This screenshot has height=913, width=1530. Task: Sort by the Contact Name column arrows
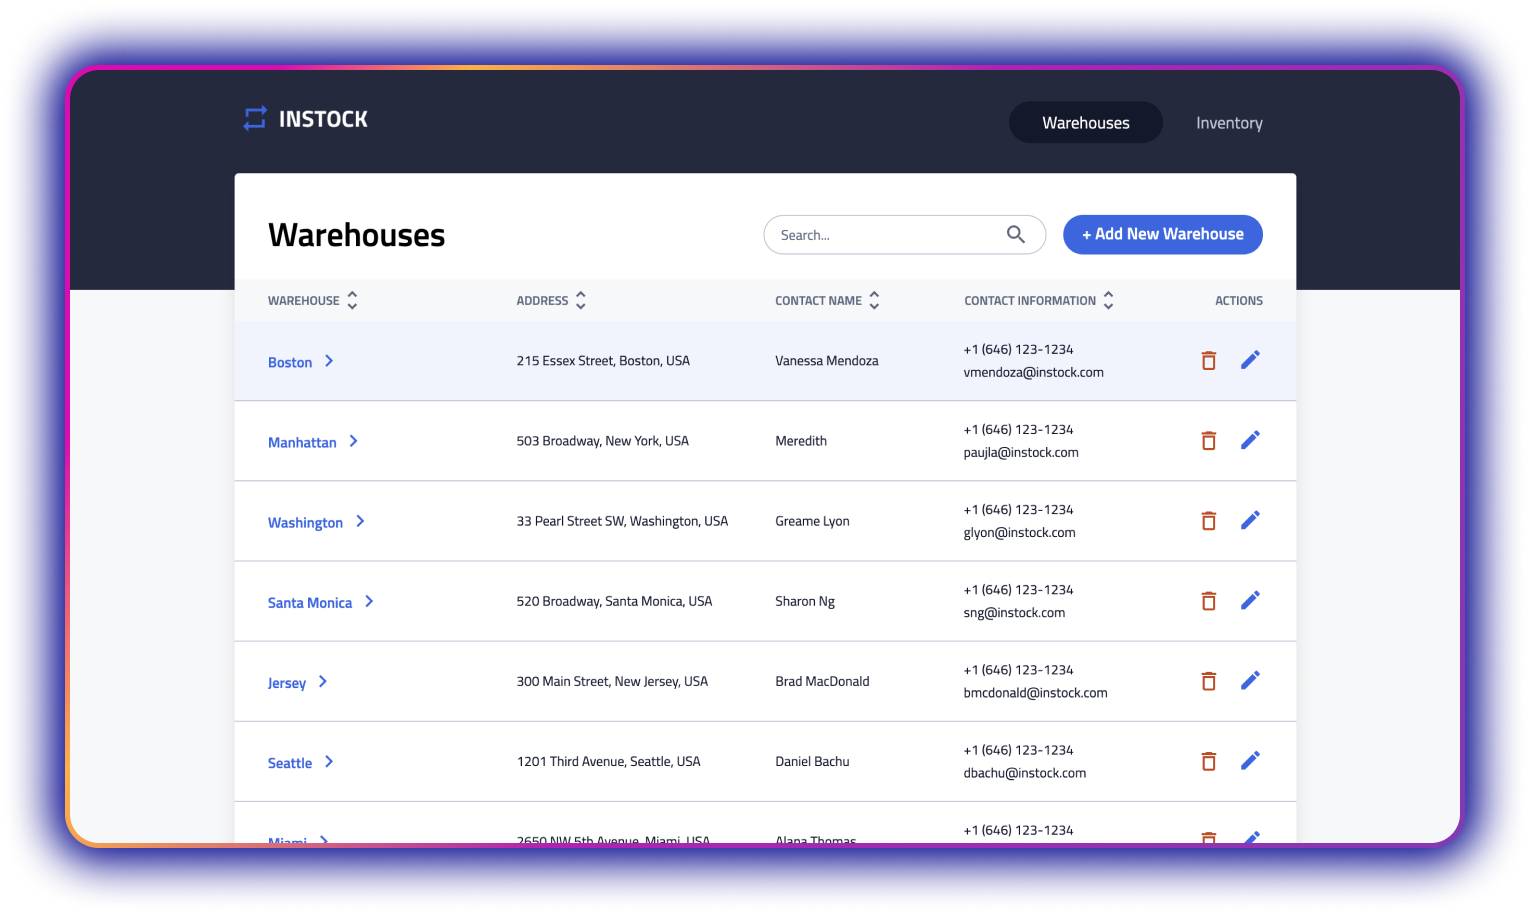tap(874, 300)
